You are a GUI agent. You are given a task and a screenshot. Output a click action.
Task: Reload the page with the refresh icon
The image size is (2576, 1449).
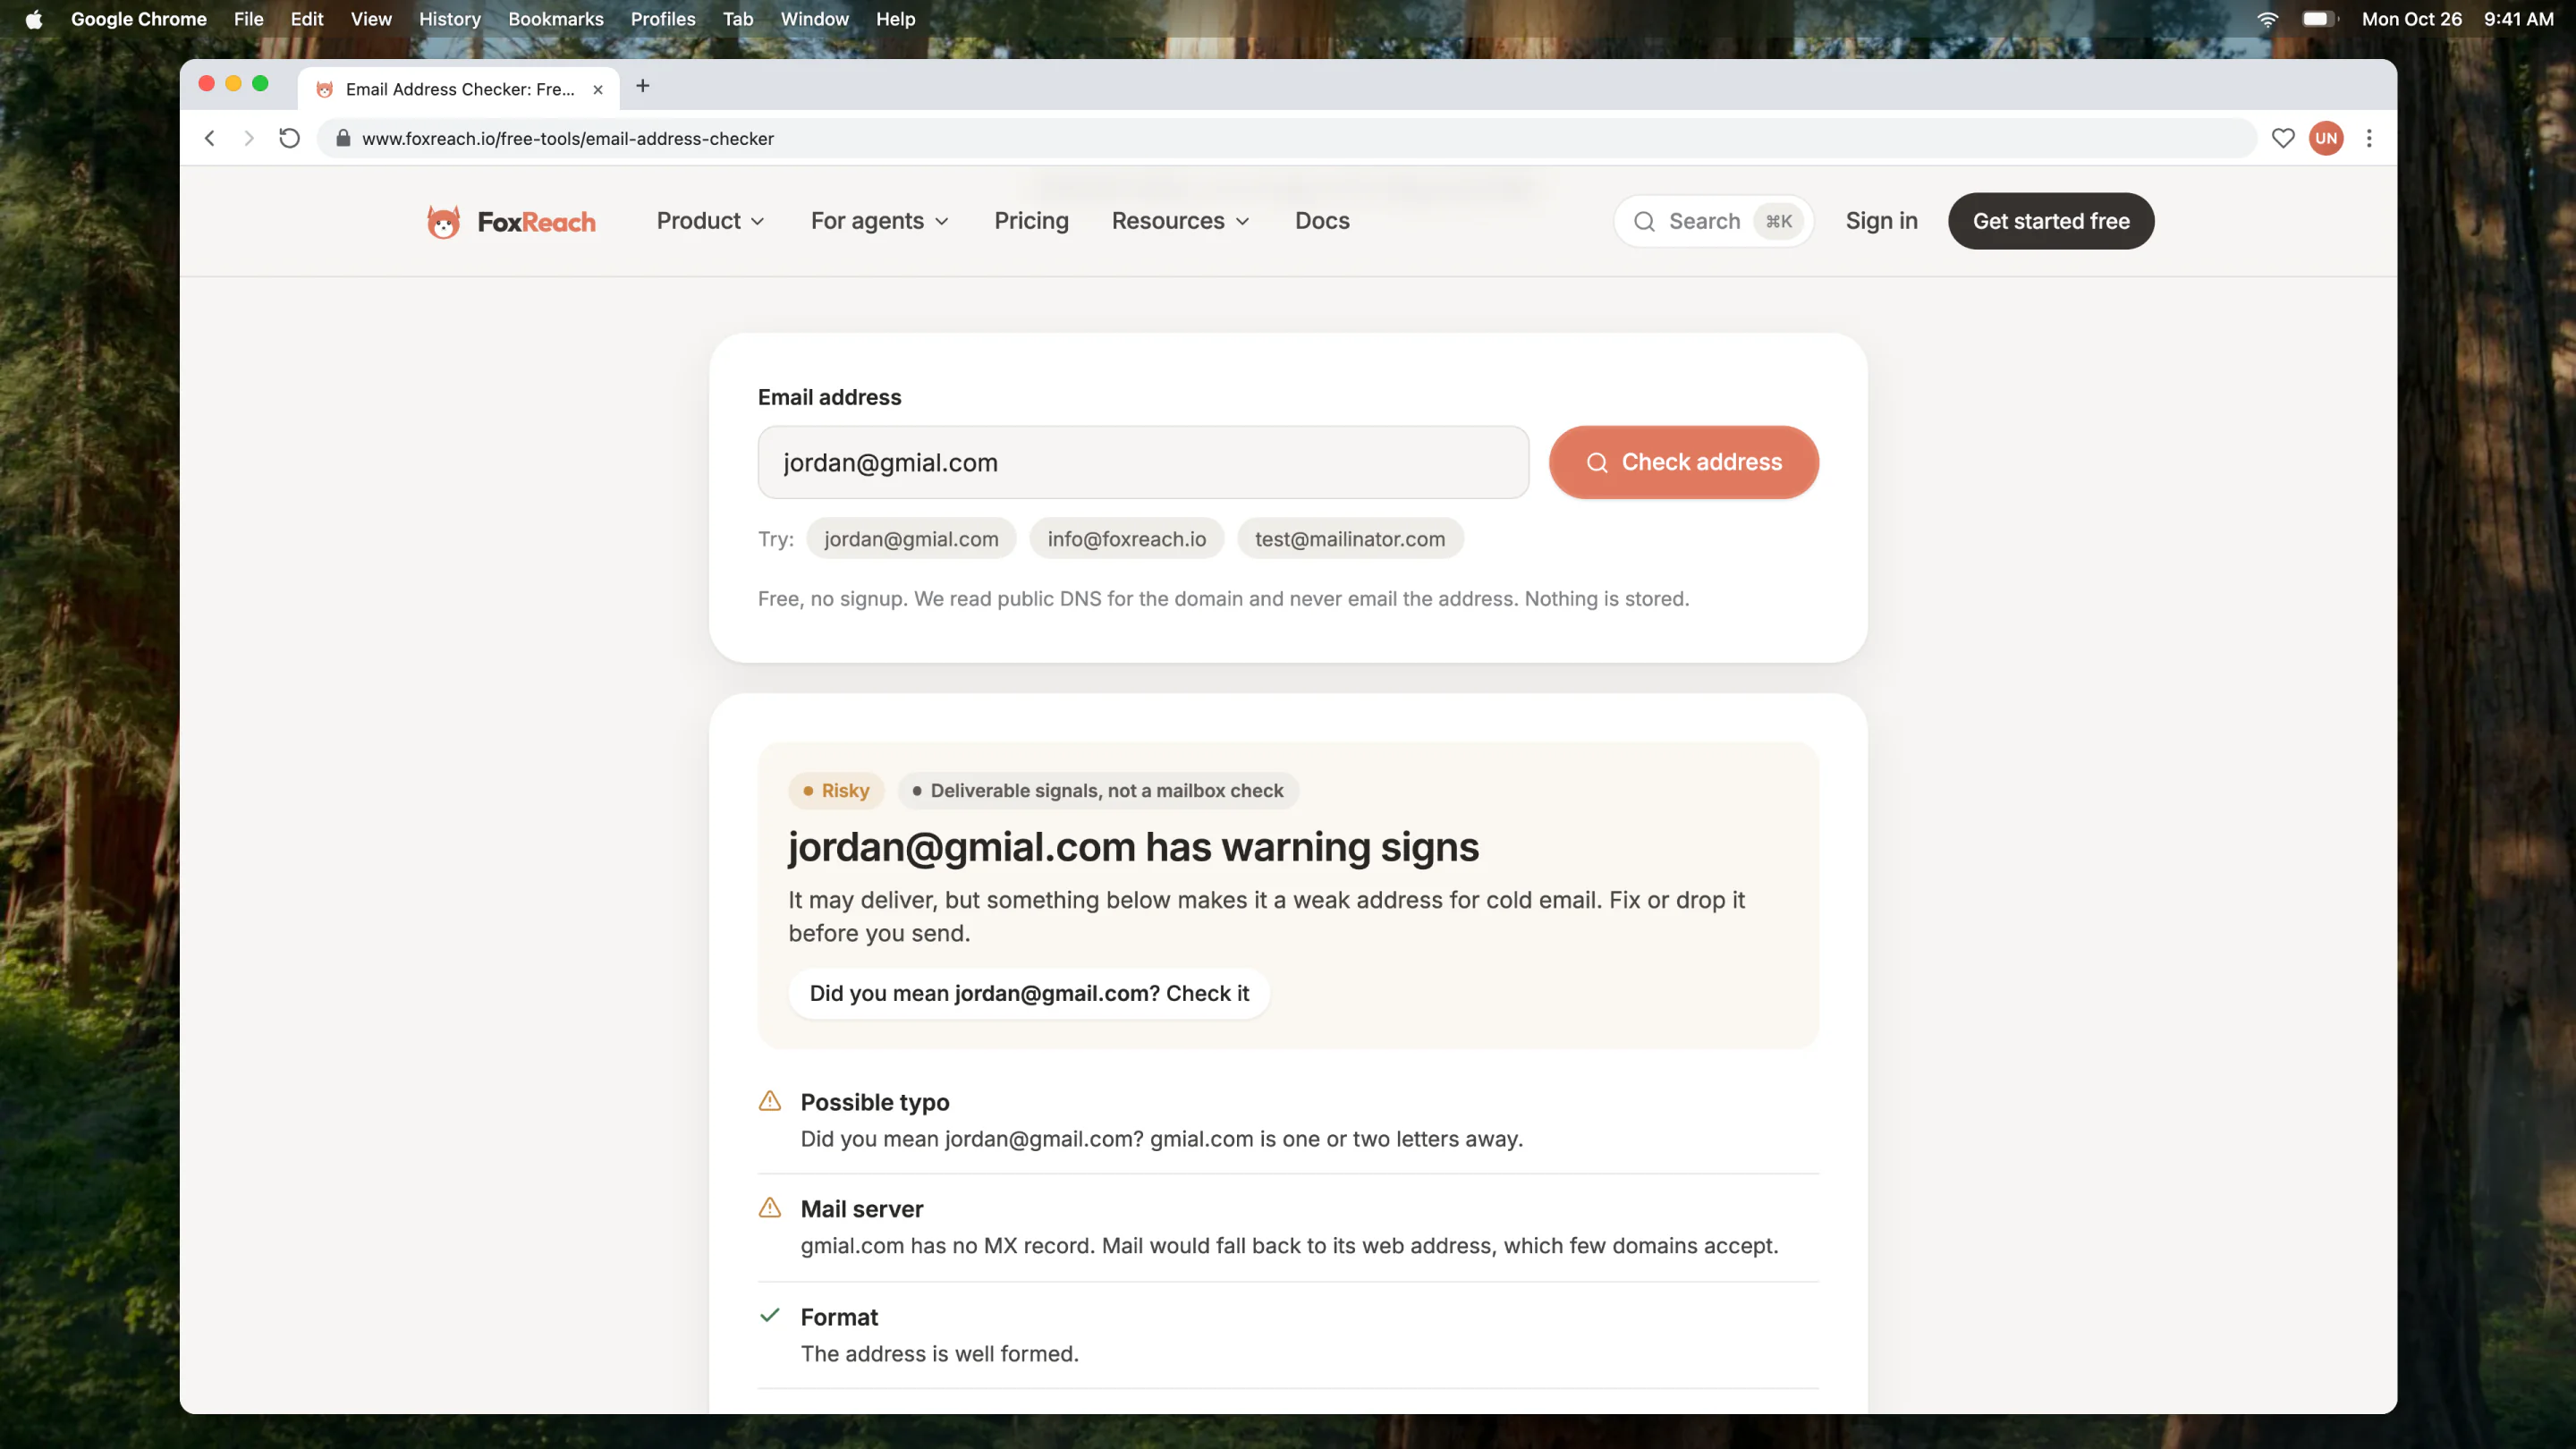pos(289,138)
